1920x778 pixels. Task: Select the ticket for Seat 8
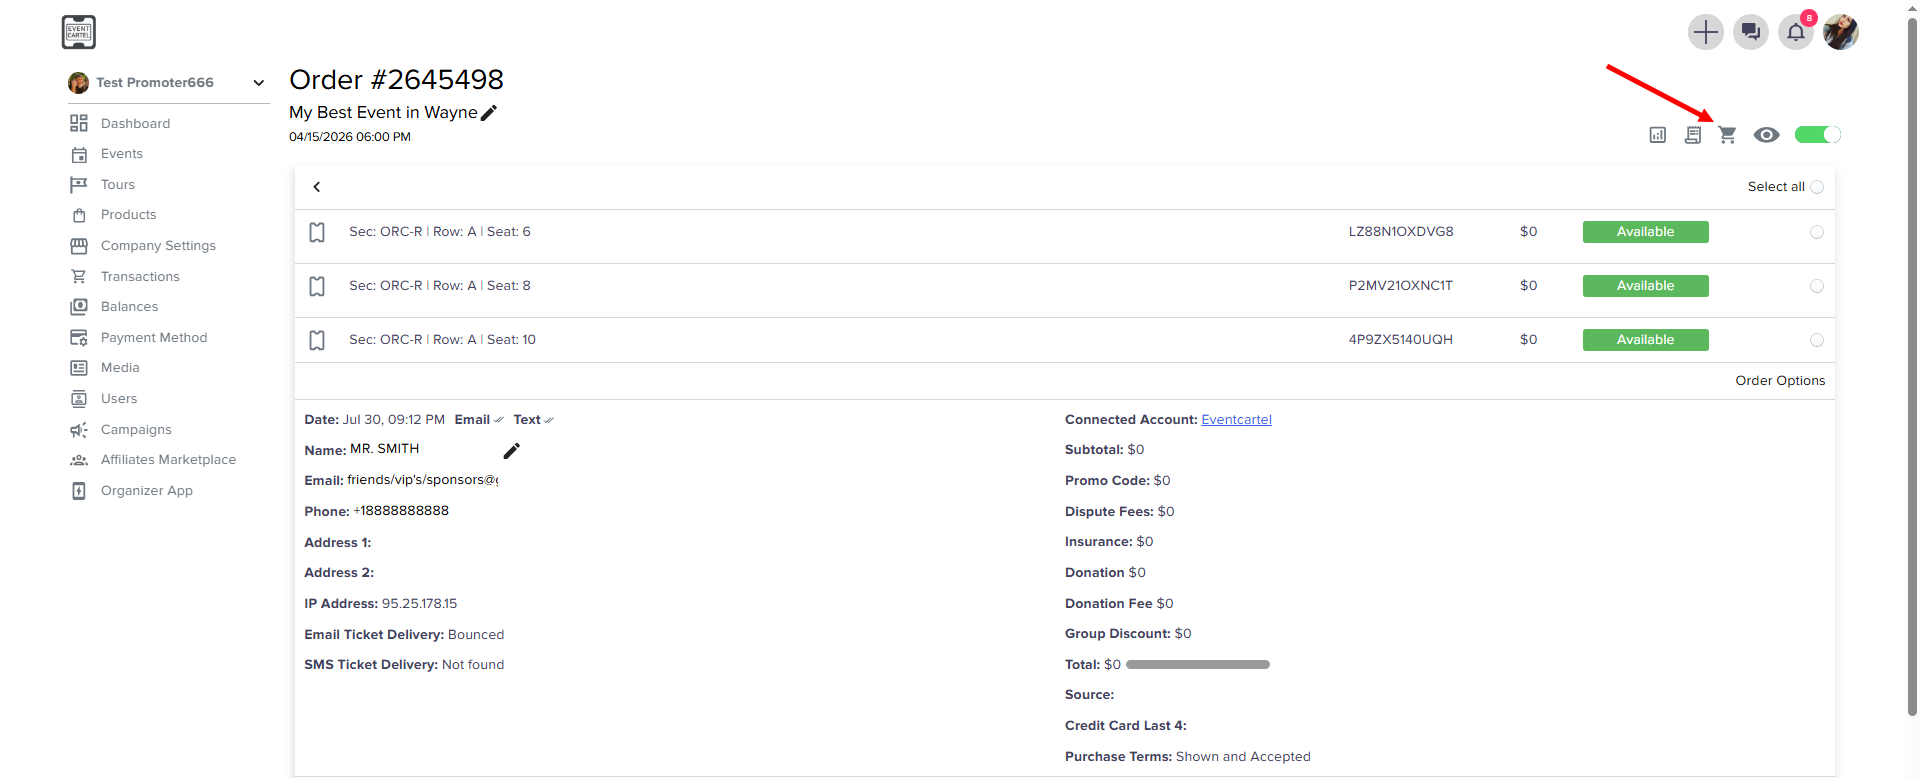(1817, 286)
